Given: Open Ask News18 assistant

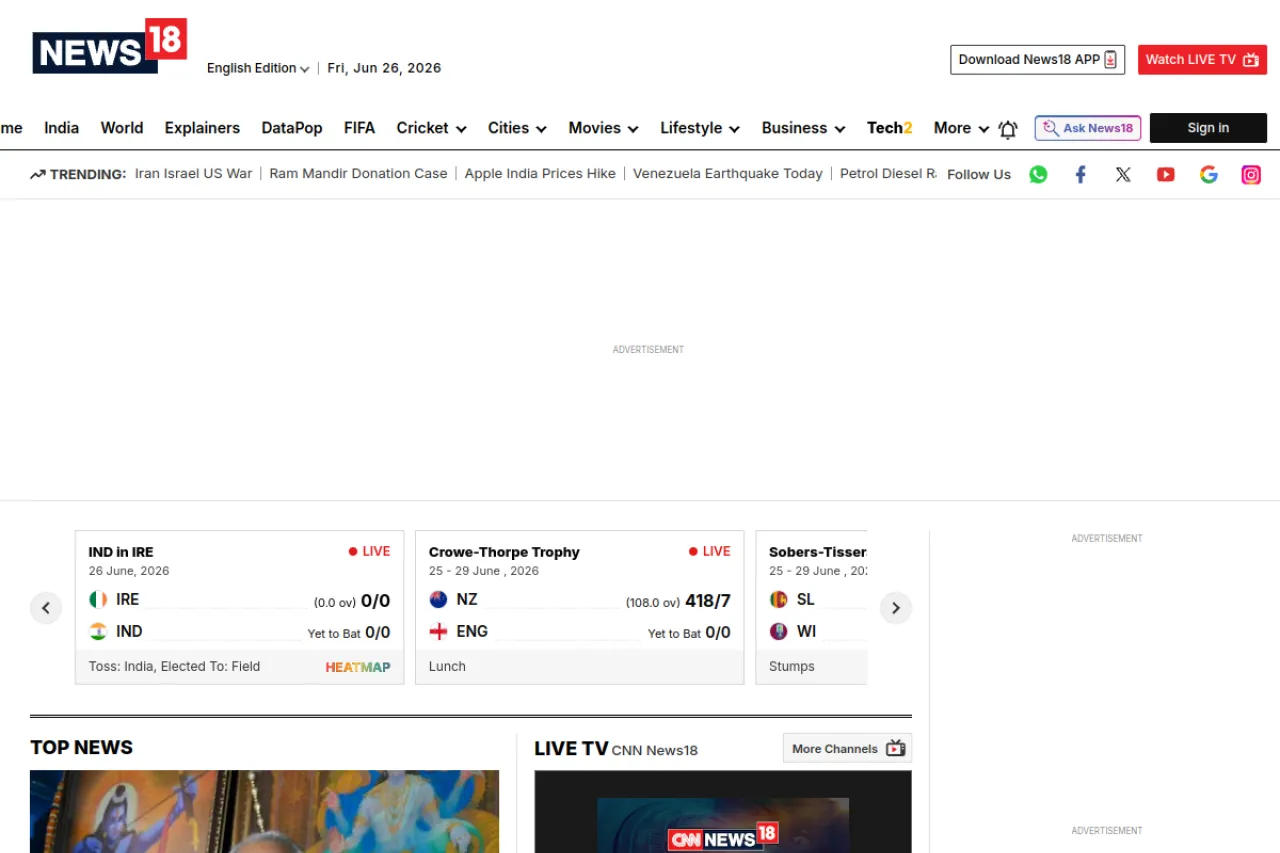Looking at the screenshot, I should pyautogui.click(x=1088, y=128).
